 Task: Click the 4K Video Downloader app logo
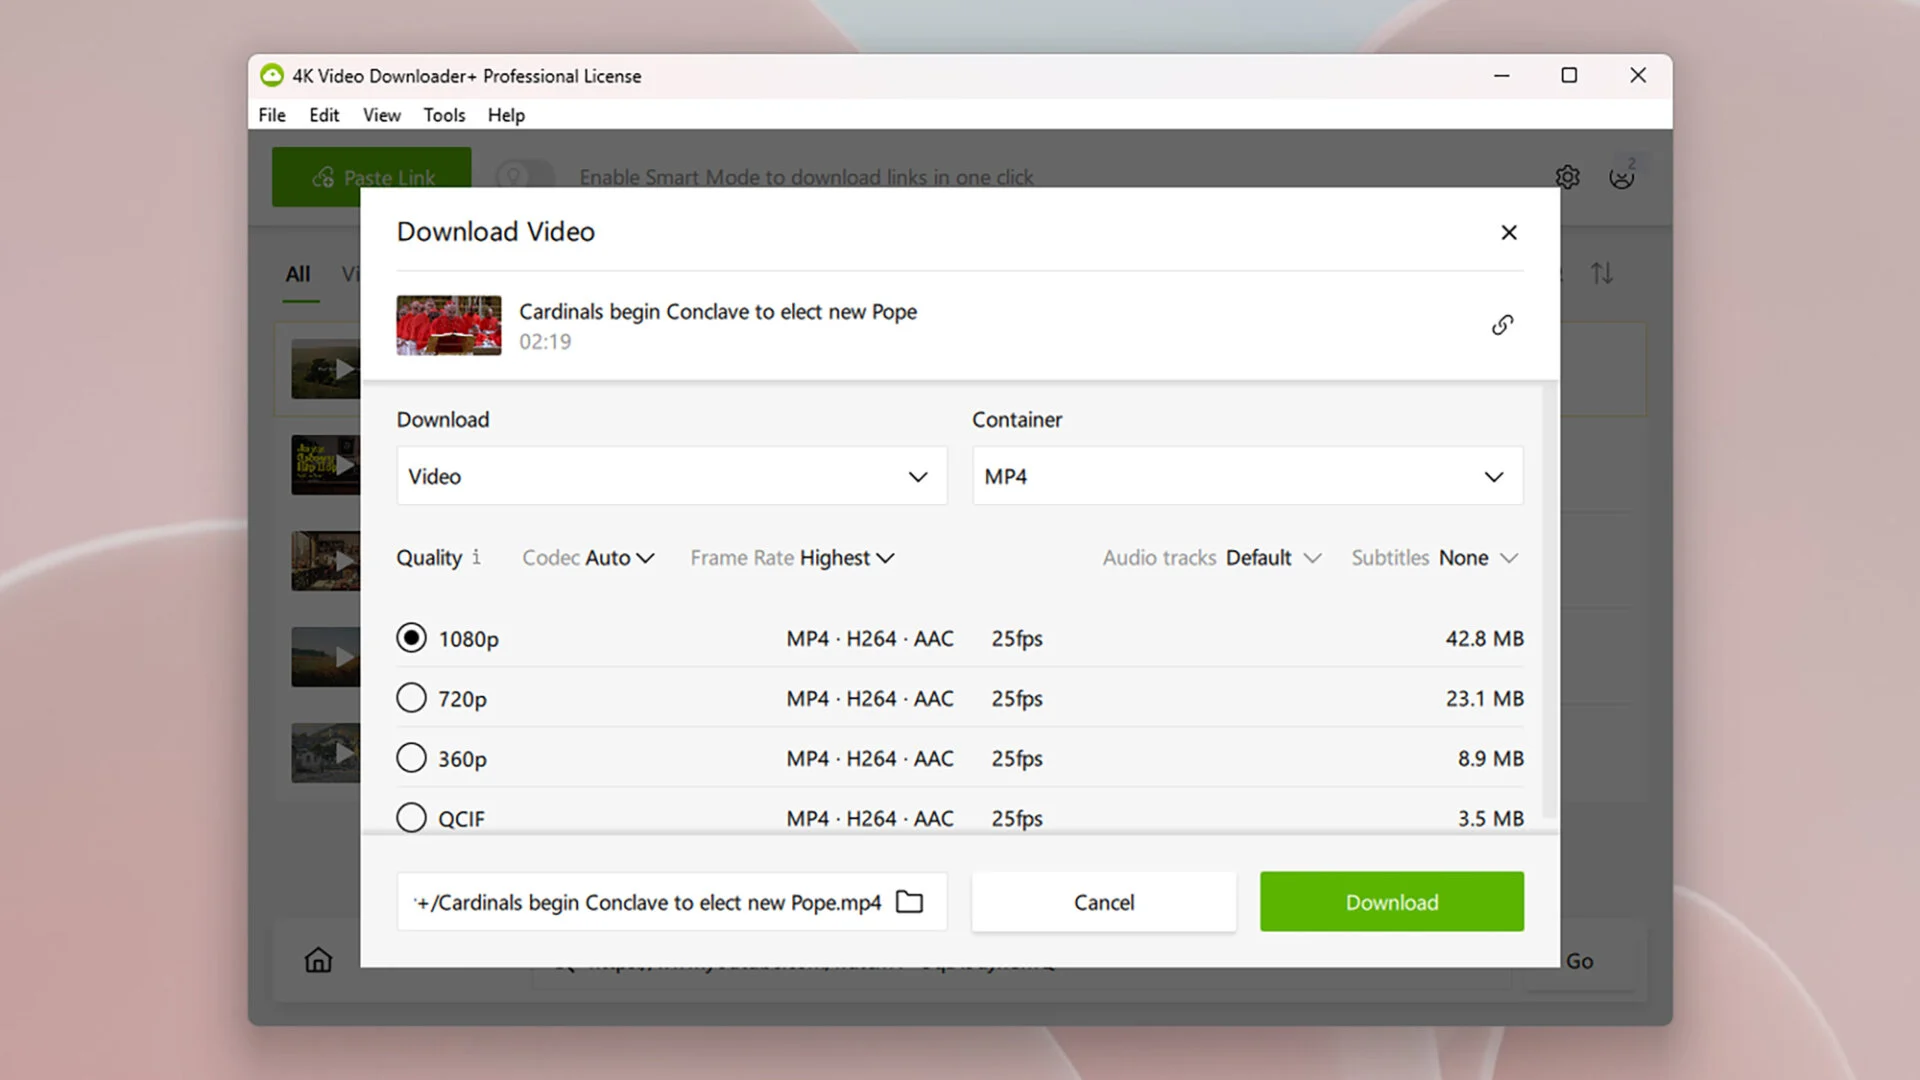[271, 76]
